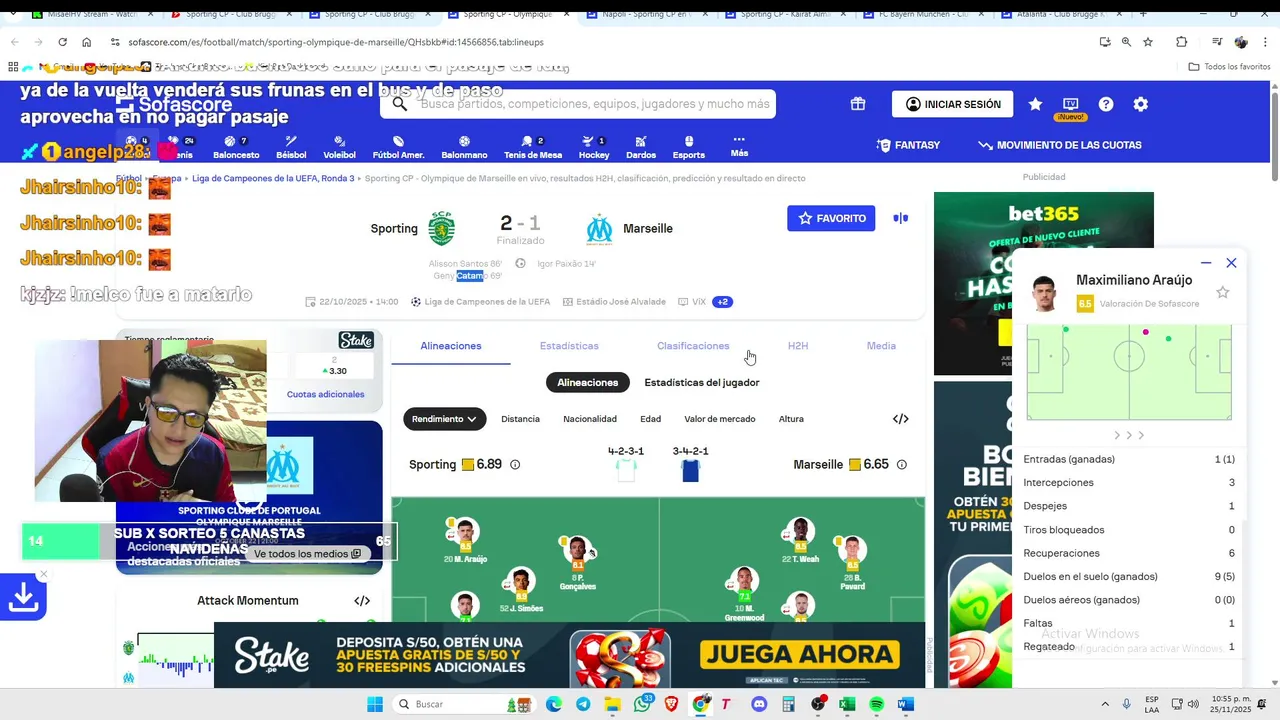Show hidden system tray icons
The image size is (1280, 720).
1105,704
